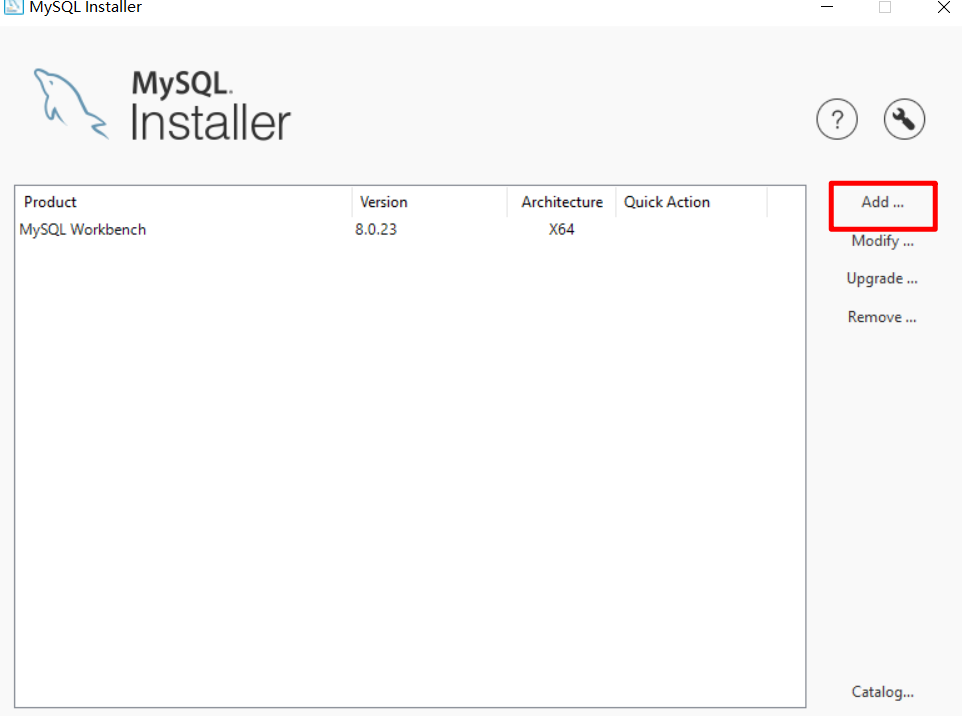Sort by the Product column header
The image size is (962, 716).
tap(184, 202)
